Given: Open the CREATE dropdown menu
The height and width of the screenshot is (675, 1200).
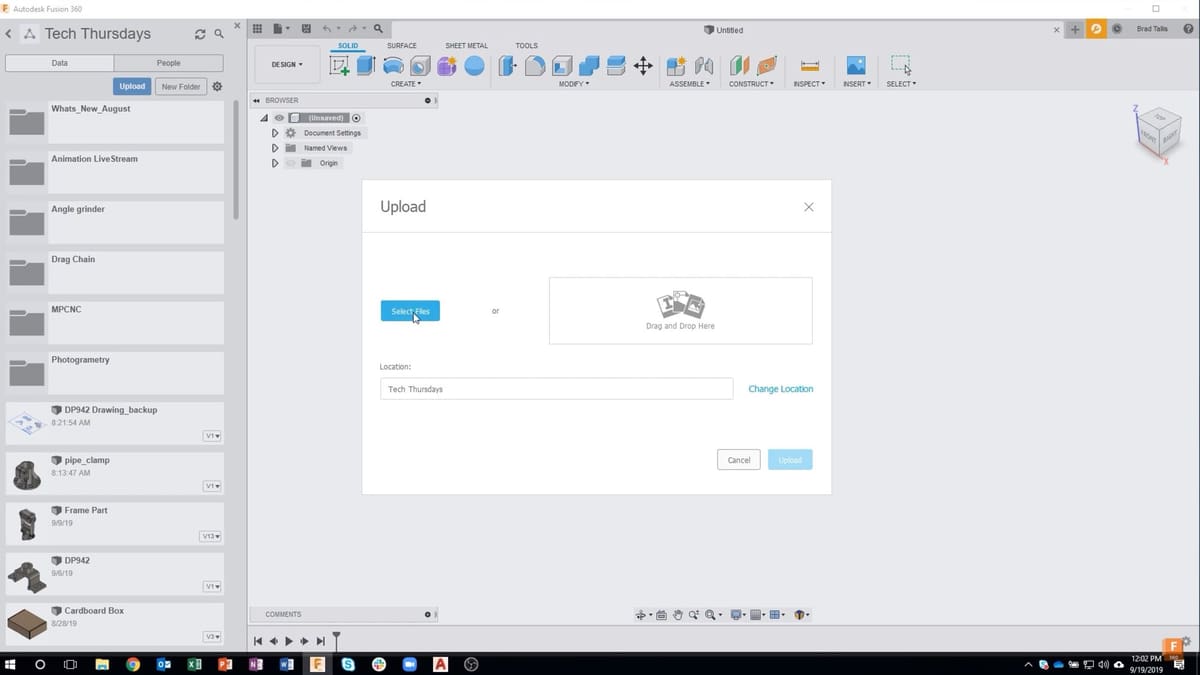Looking at the screenshot, I should (405, 84).
